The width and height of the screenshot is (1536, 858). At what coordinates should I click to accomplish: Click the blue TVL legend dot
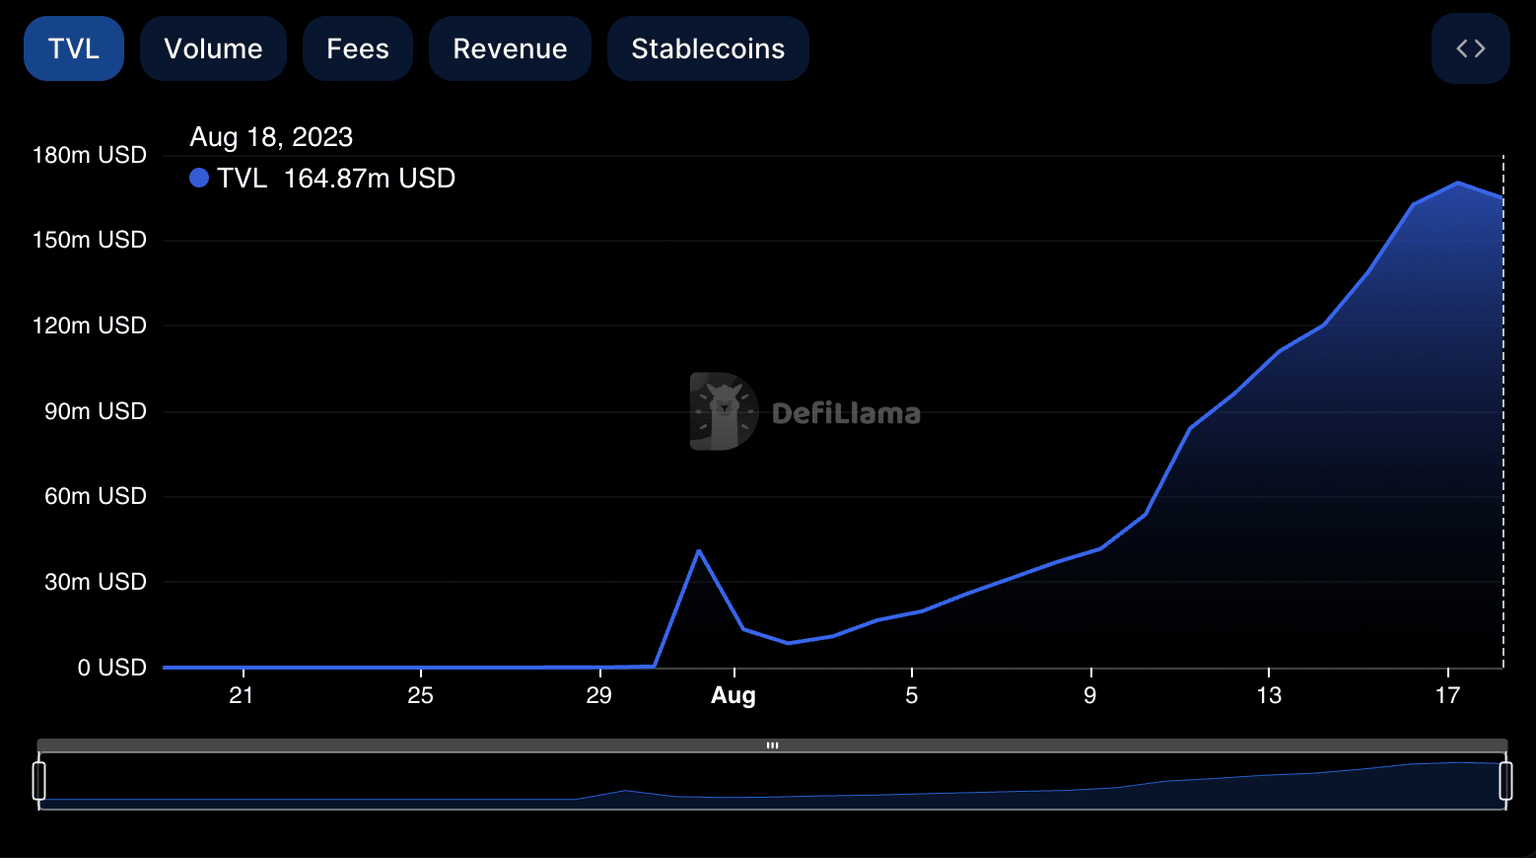pos(199,178)
